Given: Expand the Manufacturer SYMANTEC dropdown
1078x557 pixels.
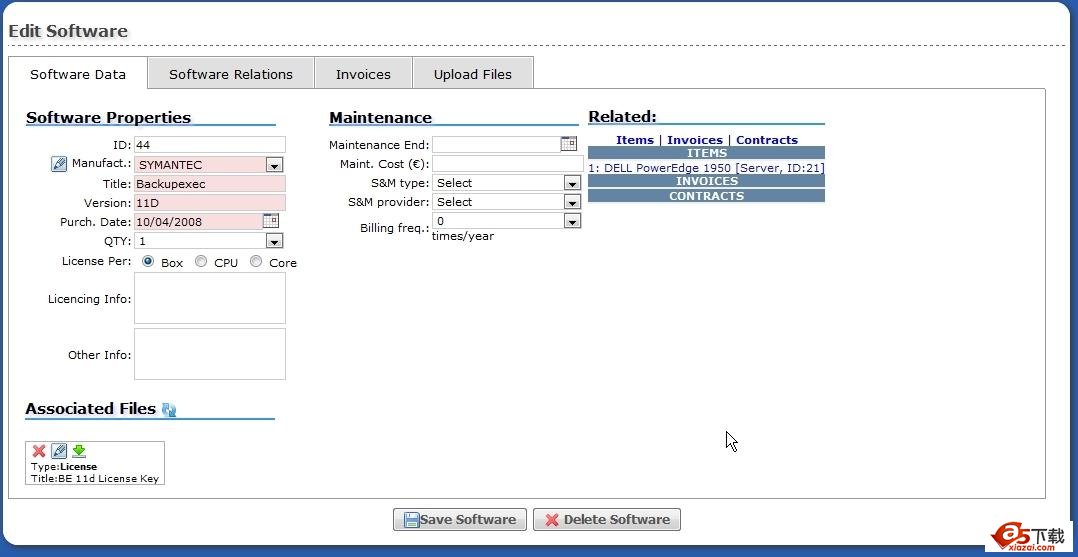Looking at the screenshot, I should click(274, 165).
